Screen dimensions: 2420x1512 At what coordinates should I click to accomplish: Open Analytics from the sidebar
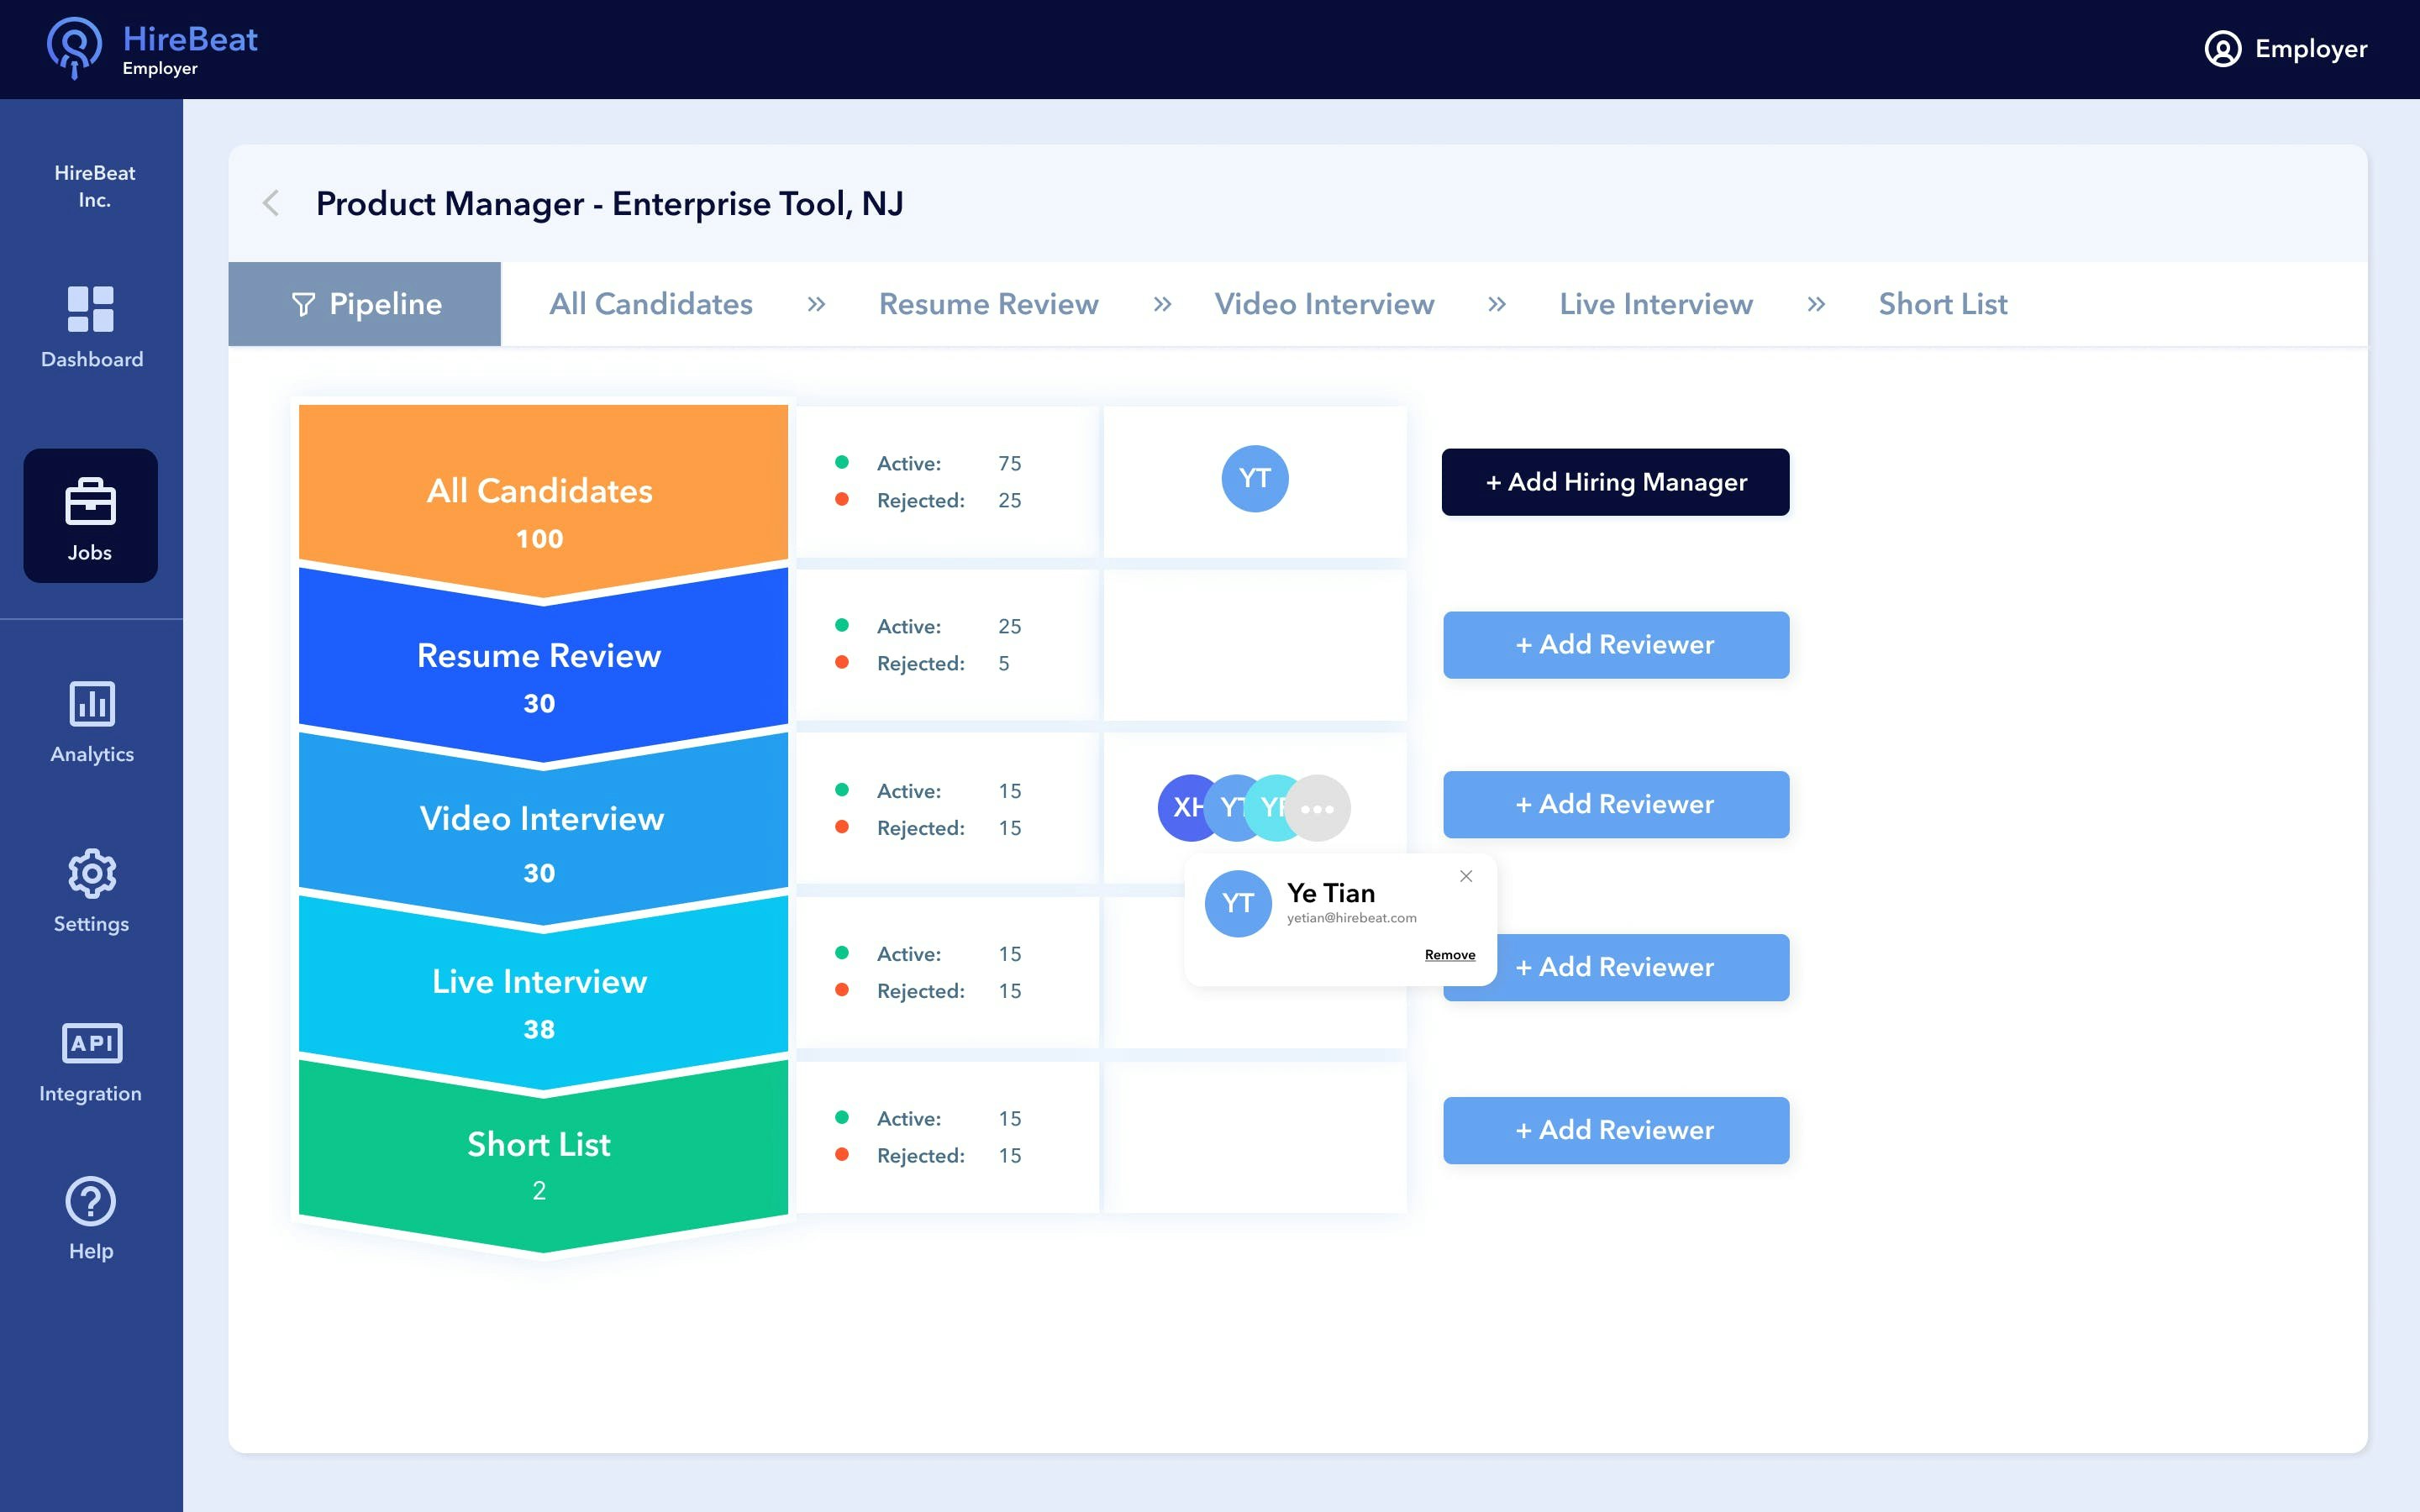(91, 722)
